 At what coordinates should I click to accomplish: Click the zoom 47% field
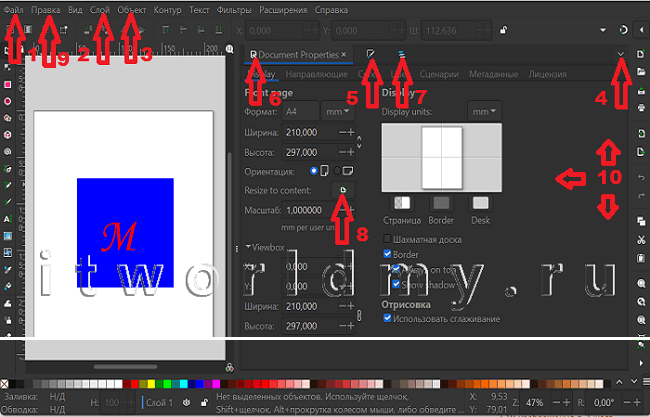[545, 402]
